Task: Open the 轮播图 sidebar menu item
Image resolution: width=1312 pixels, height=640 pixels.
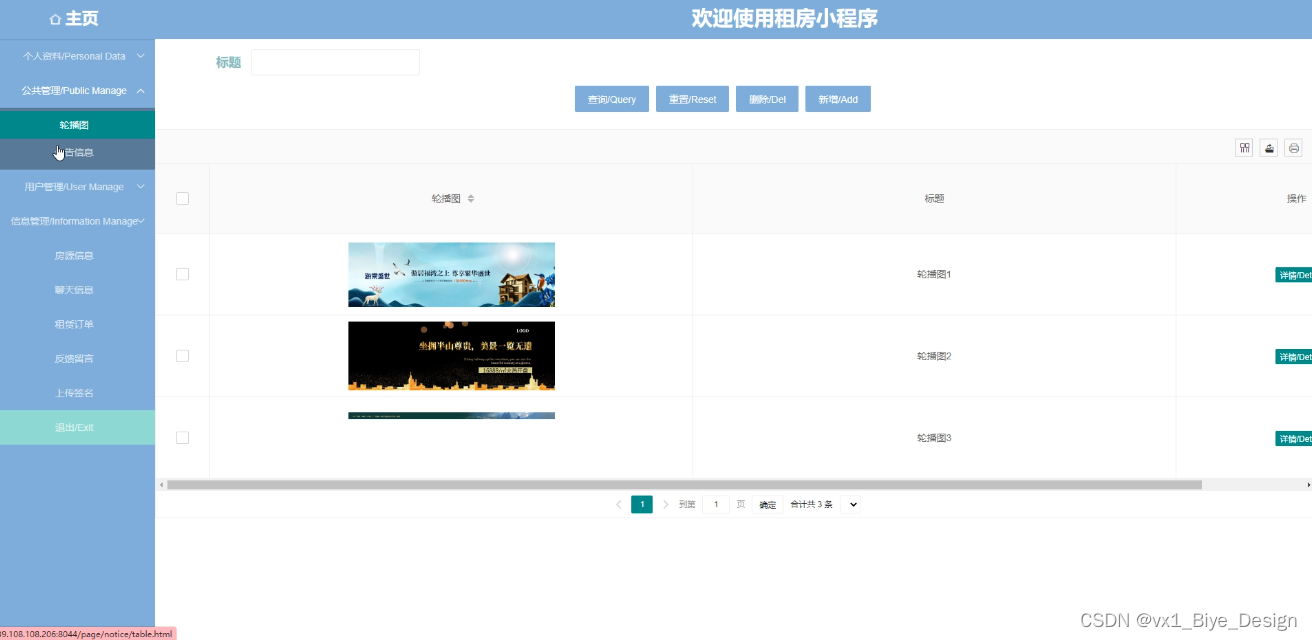Action: (75, 124)
